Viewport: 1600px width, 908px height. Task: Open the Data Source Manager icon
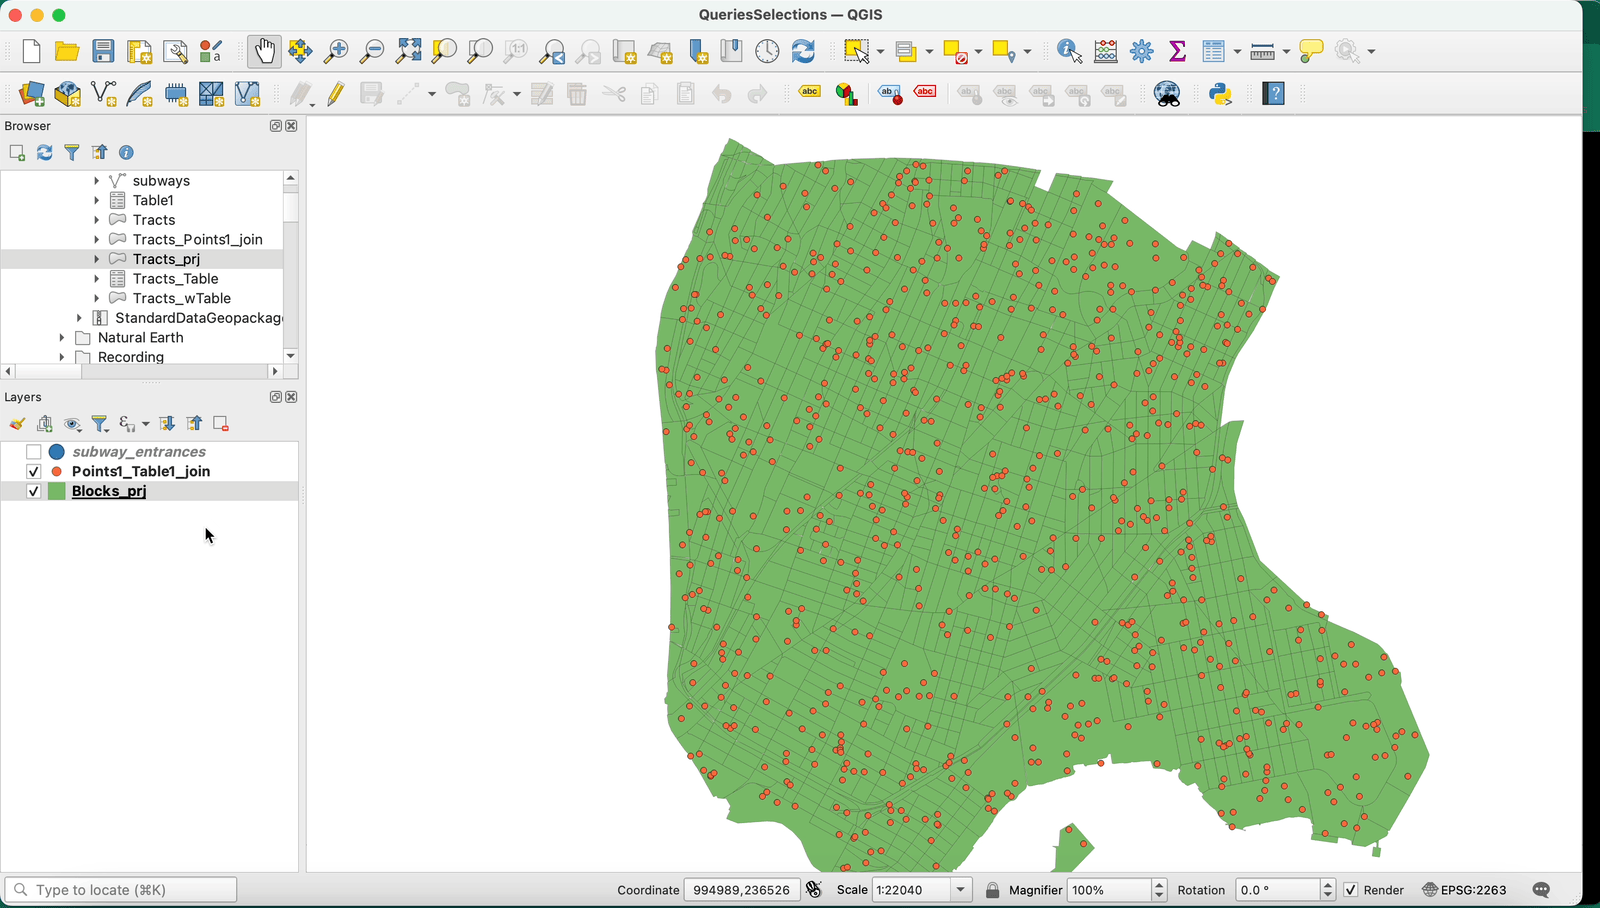click(x=32, y=94)
